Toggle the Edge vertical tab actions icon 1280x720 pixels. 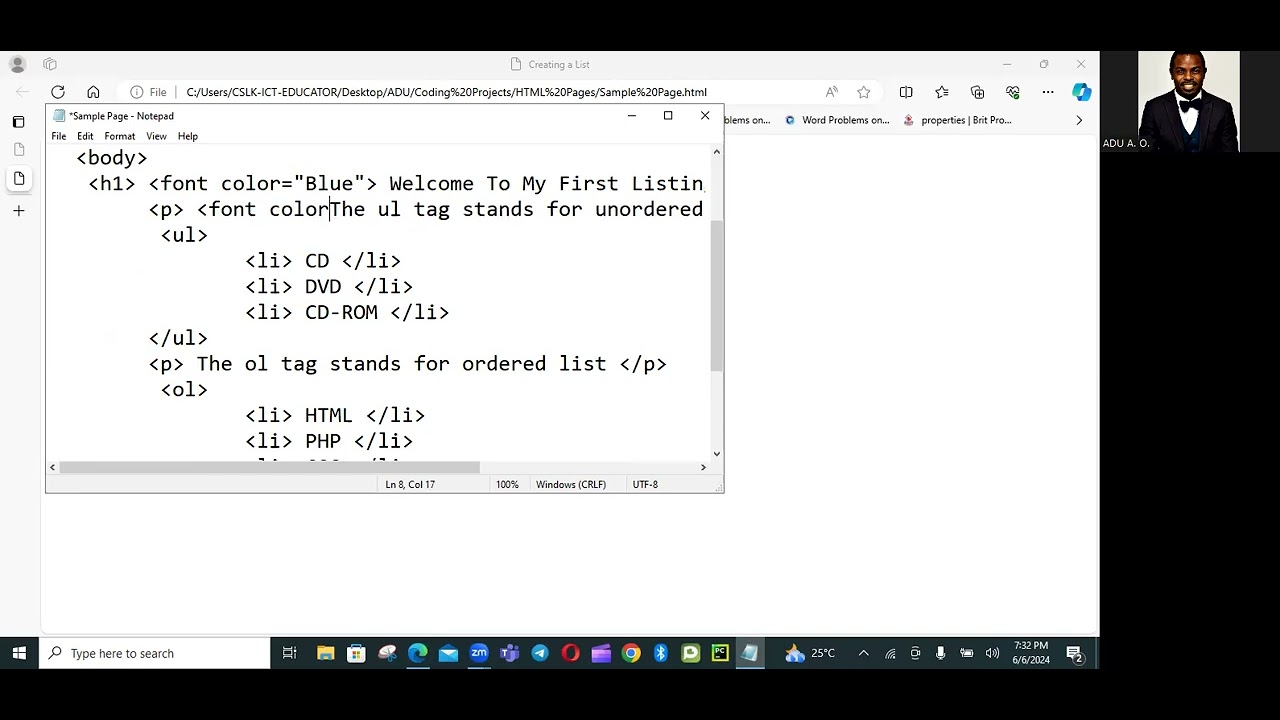click(x=18, y=122)
